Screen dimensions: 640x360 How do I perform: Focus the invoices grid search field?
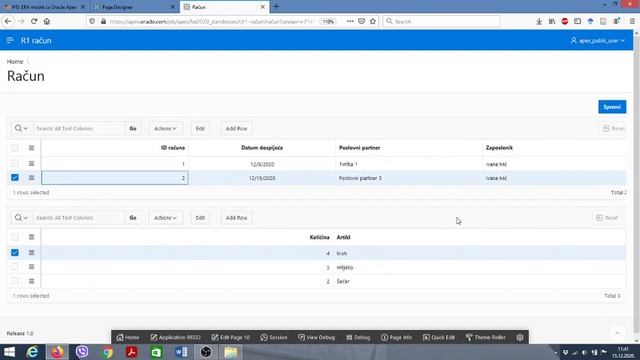pos(78,128)
